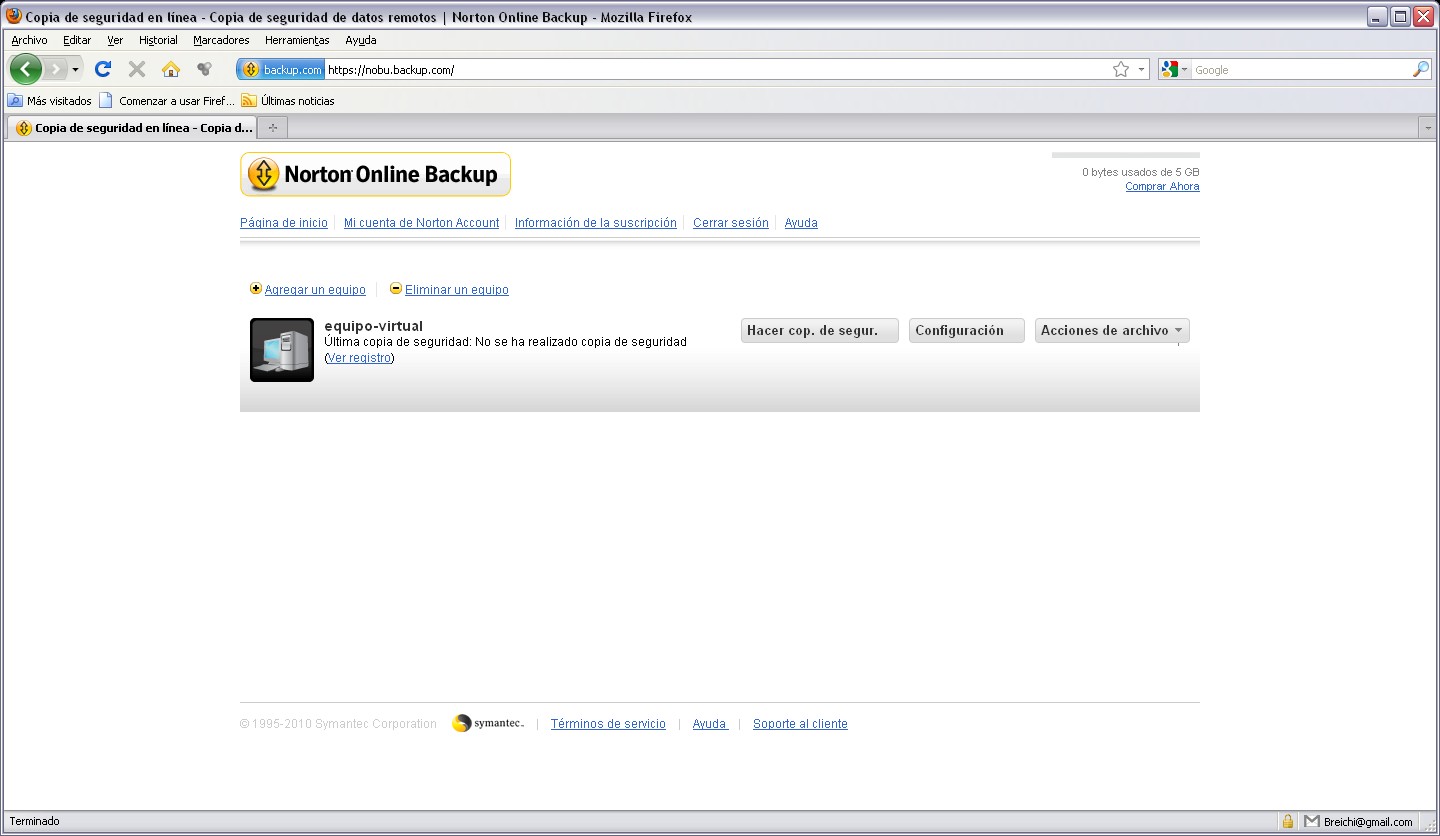Open the Términos de servicio link
The width and height of the screenshot is (1440, 836).
click(608, 724)
